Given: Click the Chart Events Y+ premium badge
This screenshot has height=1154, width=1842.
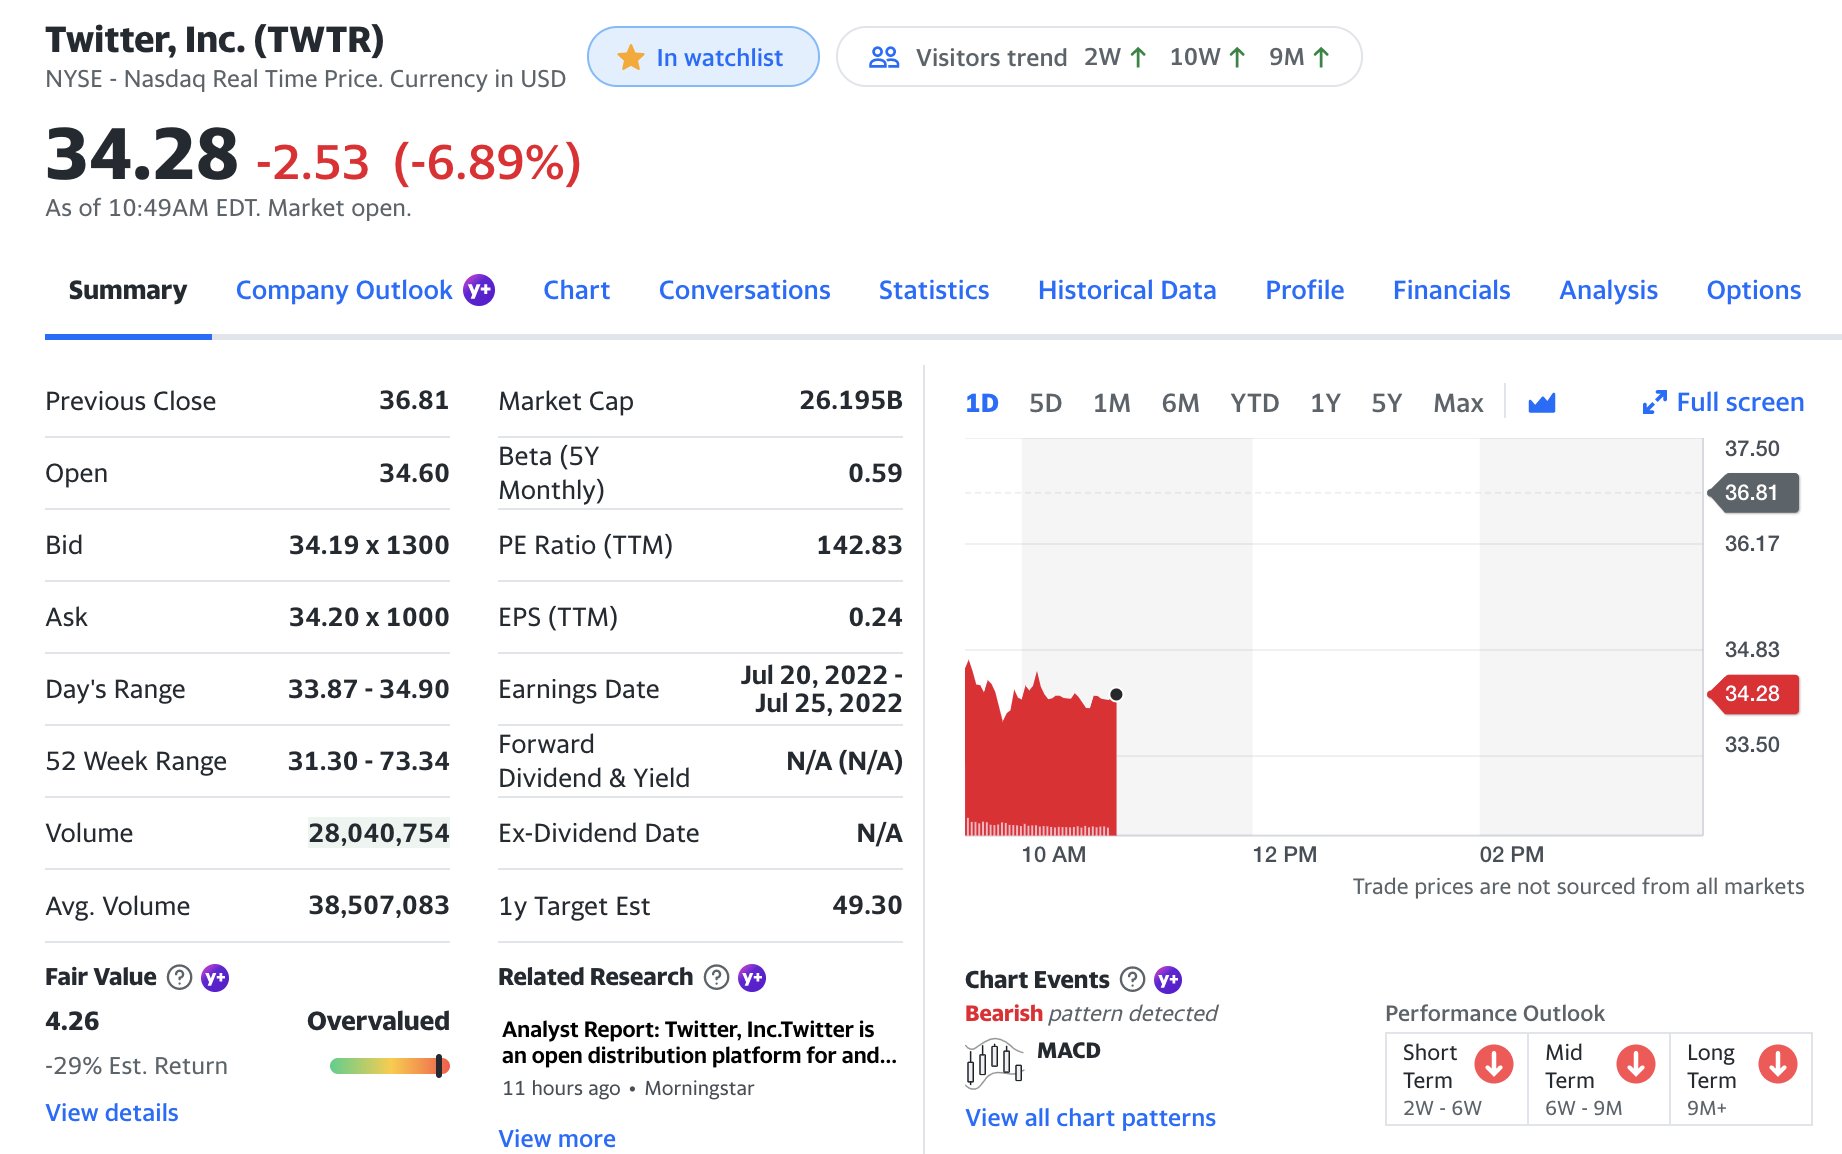Looking at the screenshot, I should [1168, 979].
